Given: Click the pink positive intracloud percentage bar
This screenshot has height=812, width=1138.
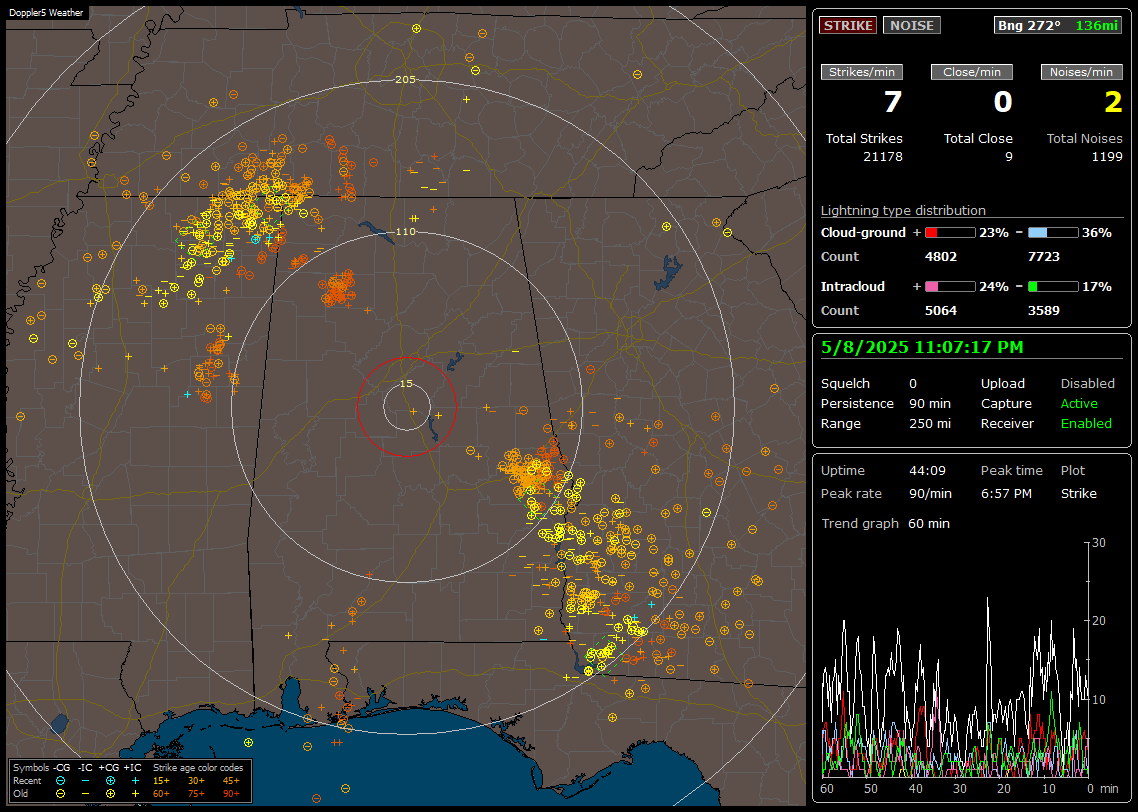Looking at the screenshot, I should click(950, 287).
